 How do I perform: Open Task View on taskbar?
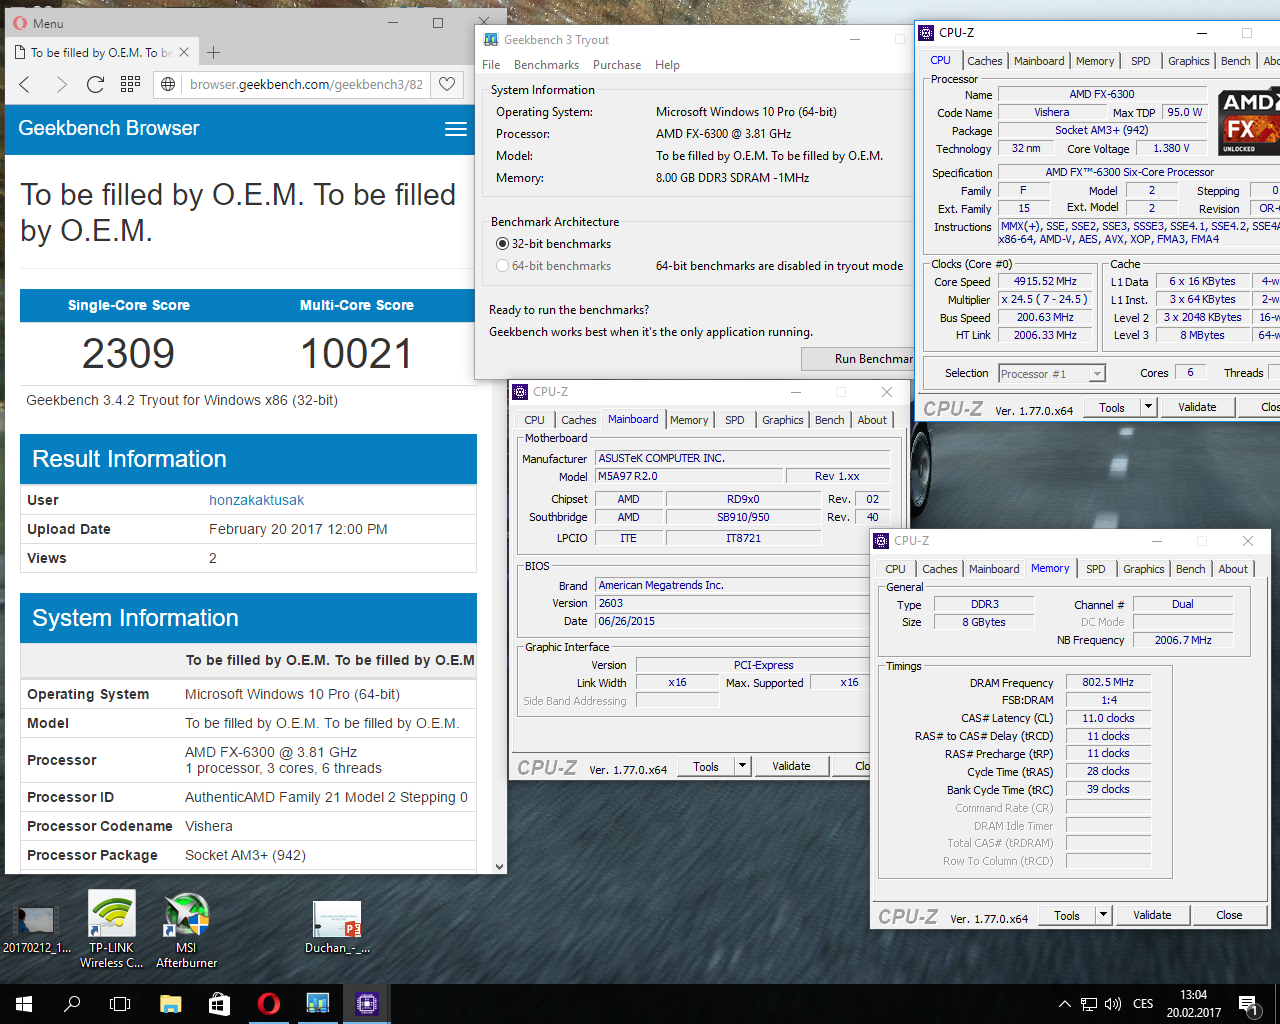point(120,1004)
